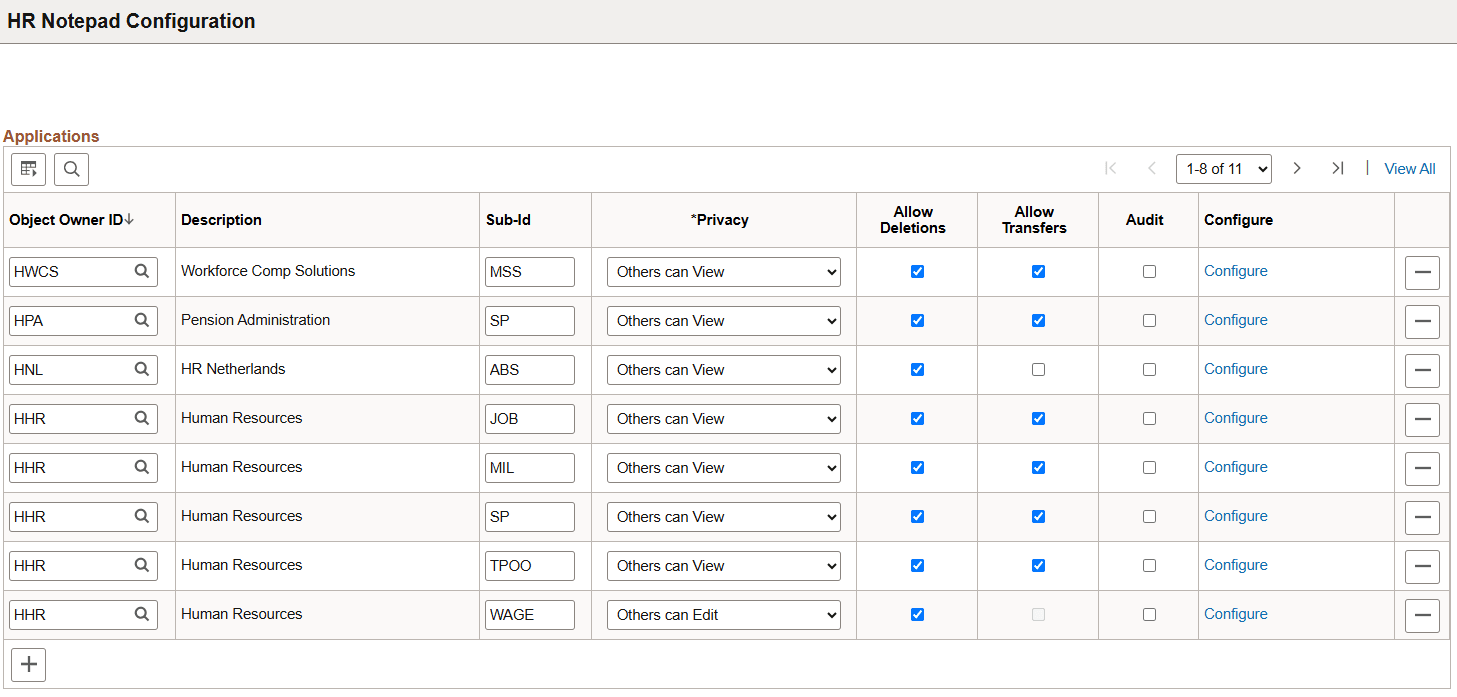Screen dimensions: 1457x697
Task: Enable Audit for Pension Administration
Action: click(x=1148, y=320)
